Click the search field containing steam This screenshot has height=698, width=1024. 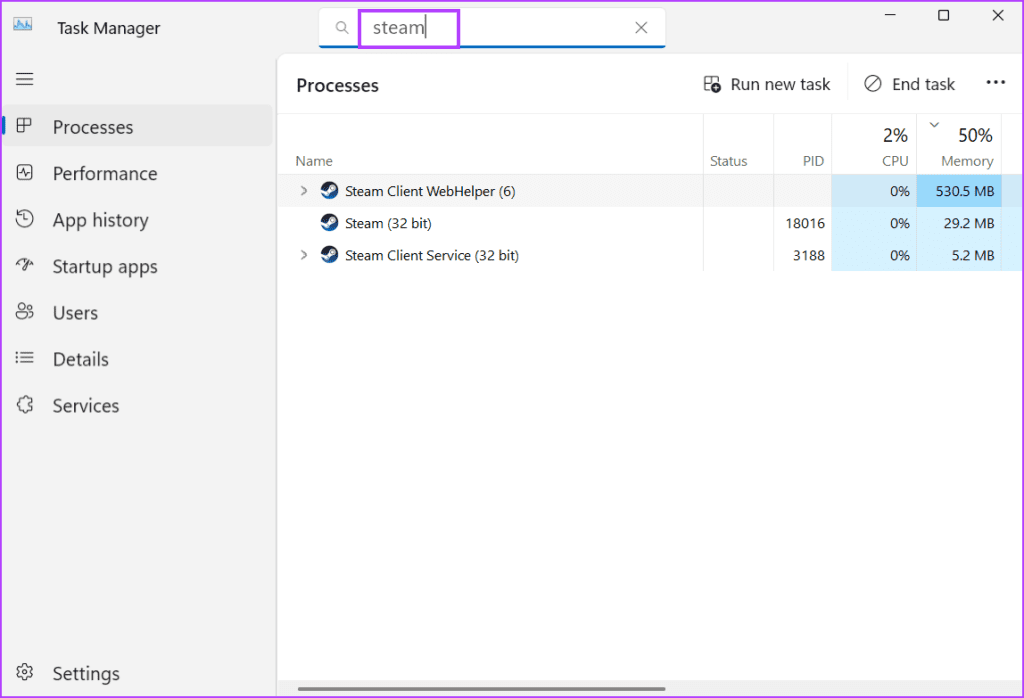[x=492, y=27]
